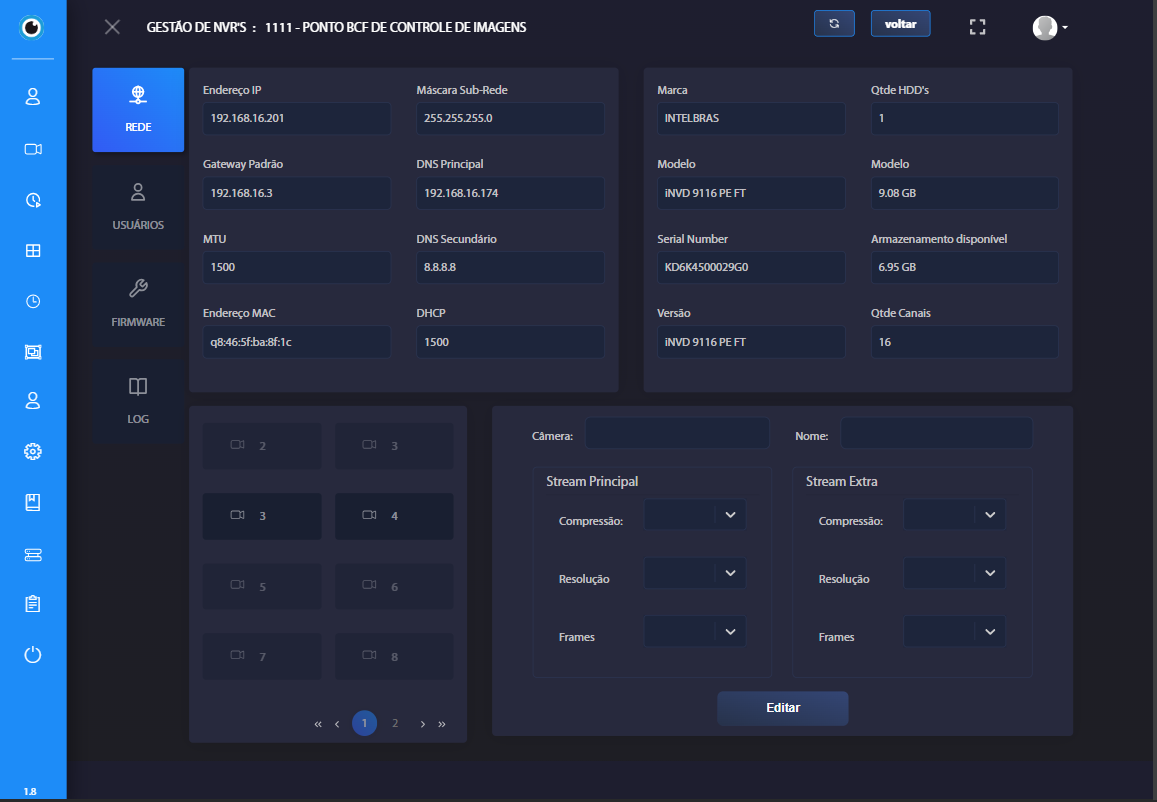
Task: Close the NVR management panel with X
Action: tap(112, 27)
